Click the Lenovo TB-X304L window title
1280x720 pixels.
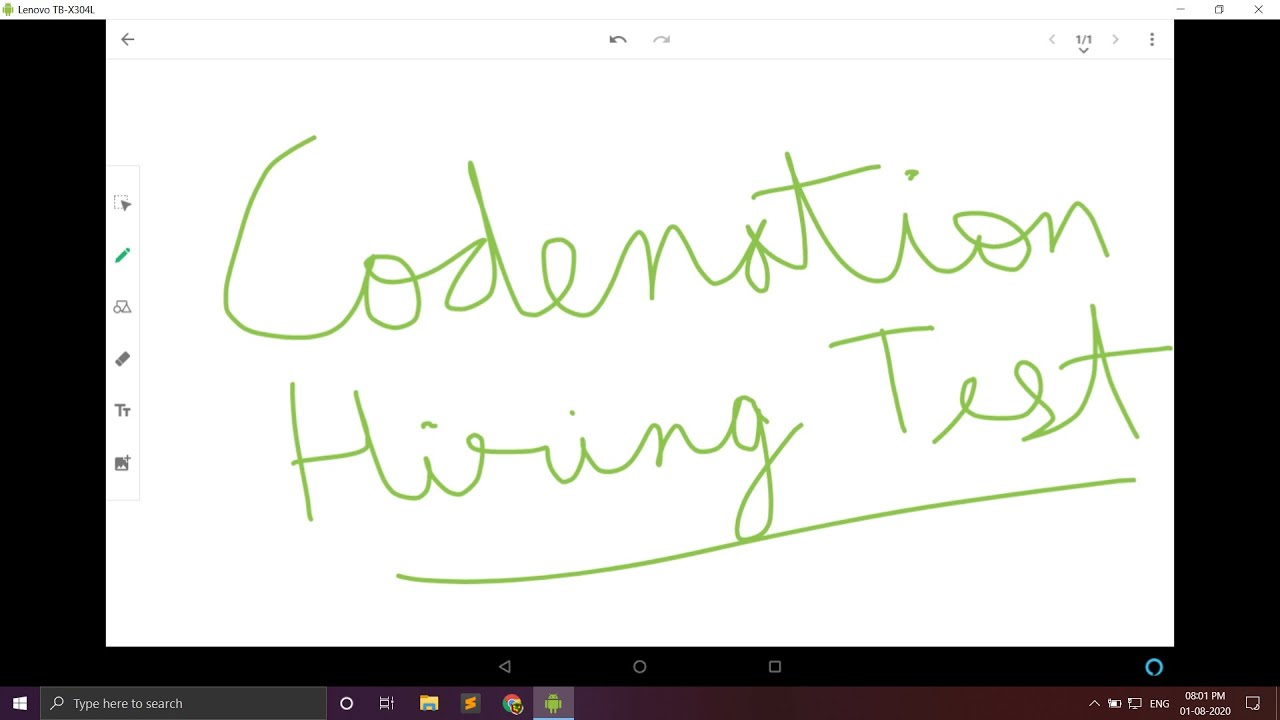56,9
